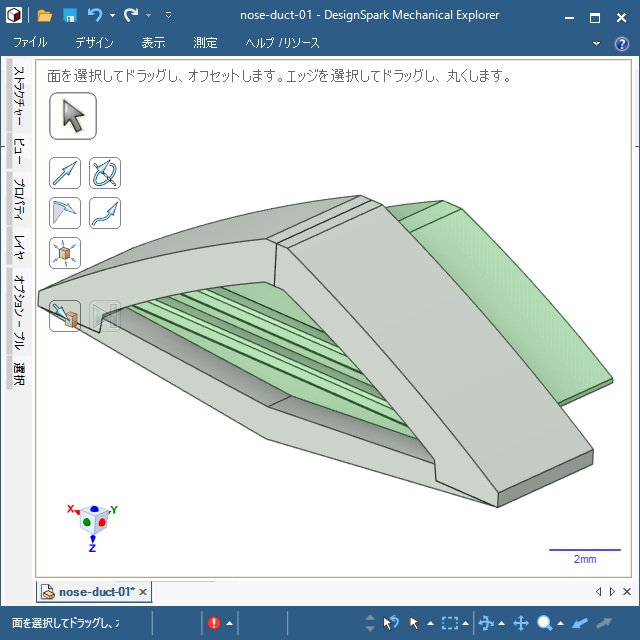The width and height of the screenshot is (640, 640).
Task: Open the Redo history dropdown arrow
Action: click(148, 16)
